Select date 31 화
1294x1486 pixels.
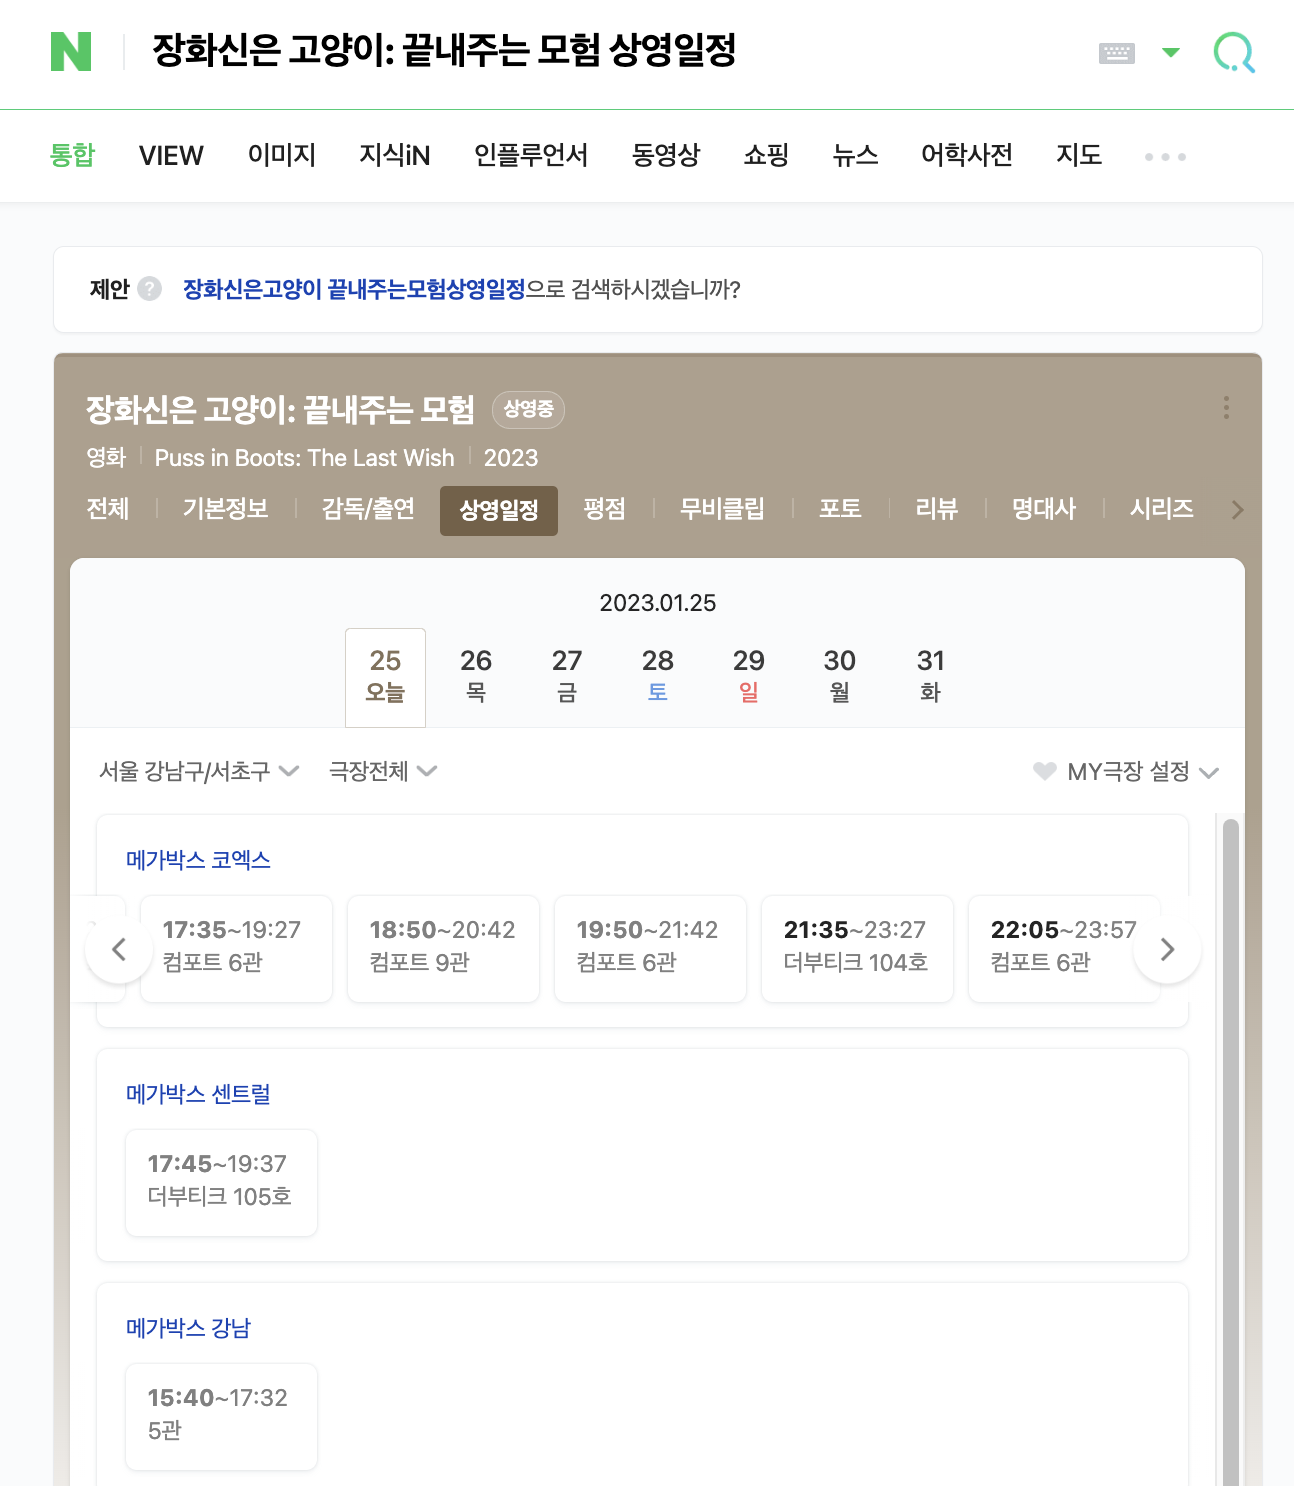point(931,677)
